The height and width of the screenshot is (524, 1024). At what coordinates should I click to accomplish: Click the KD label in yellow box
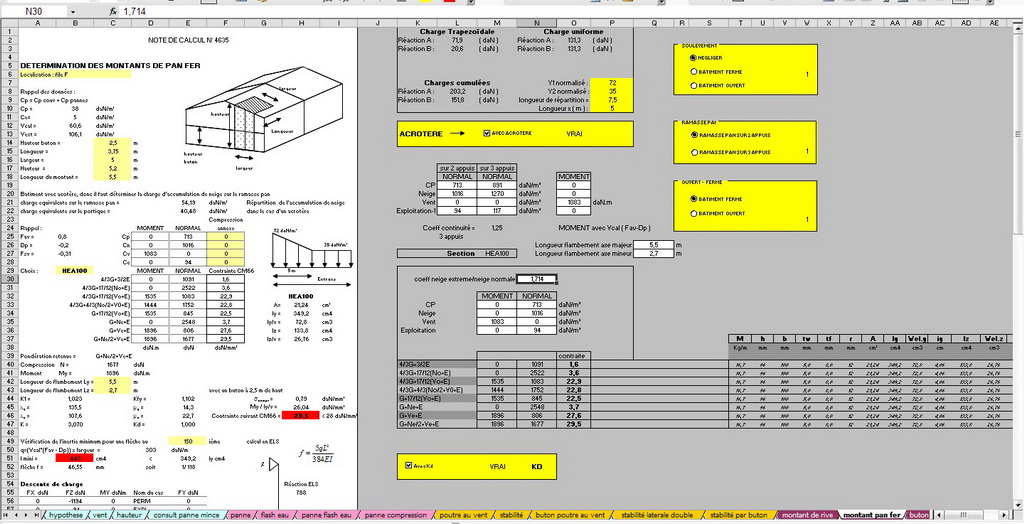pos(536,467)
